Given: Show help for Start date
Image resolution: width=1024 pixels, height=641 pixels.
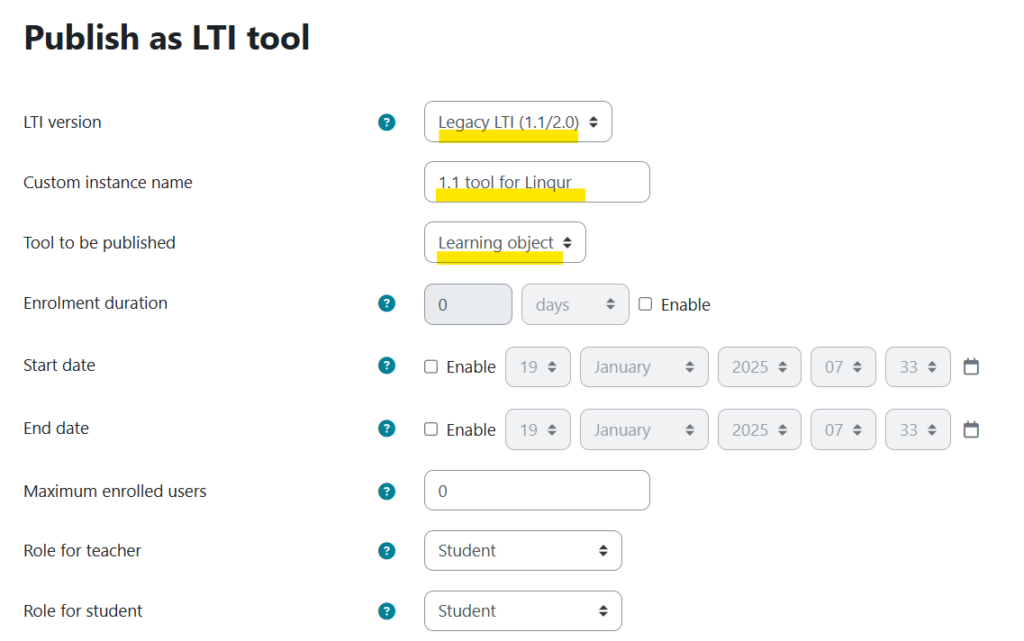Looking at the screenshot, I should [x=387, y=366].
